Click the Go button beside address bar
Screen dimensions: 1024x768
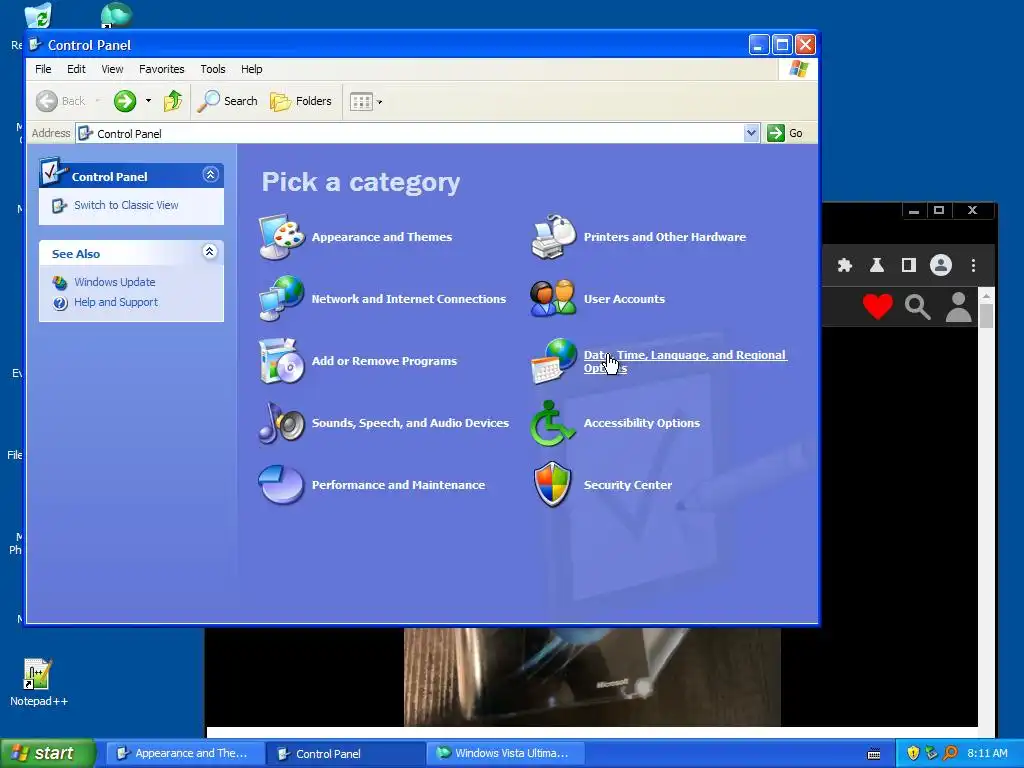click(x=786, y=133)
